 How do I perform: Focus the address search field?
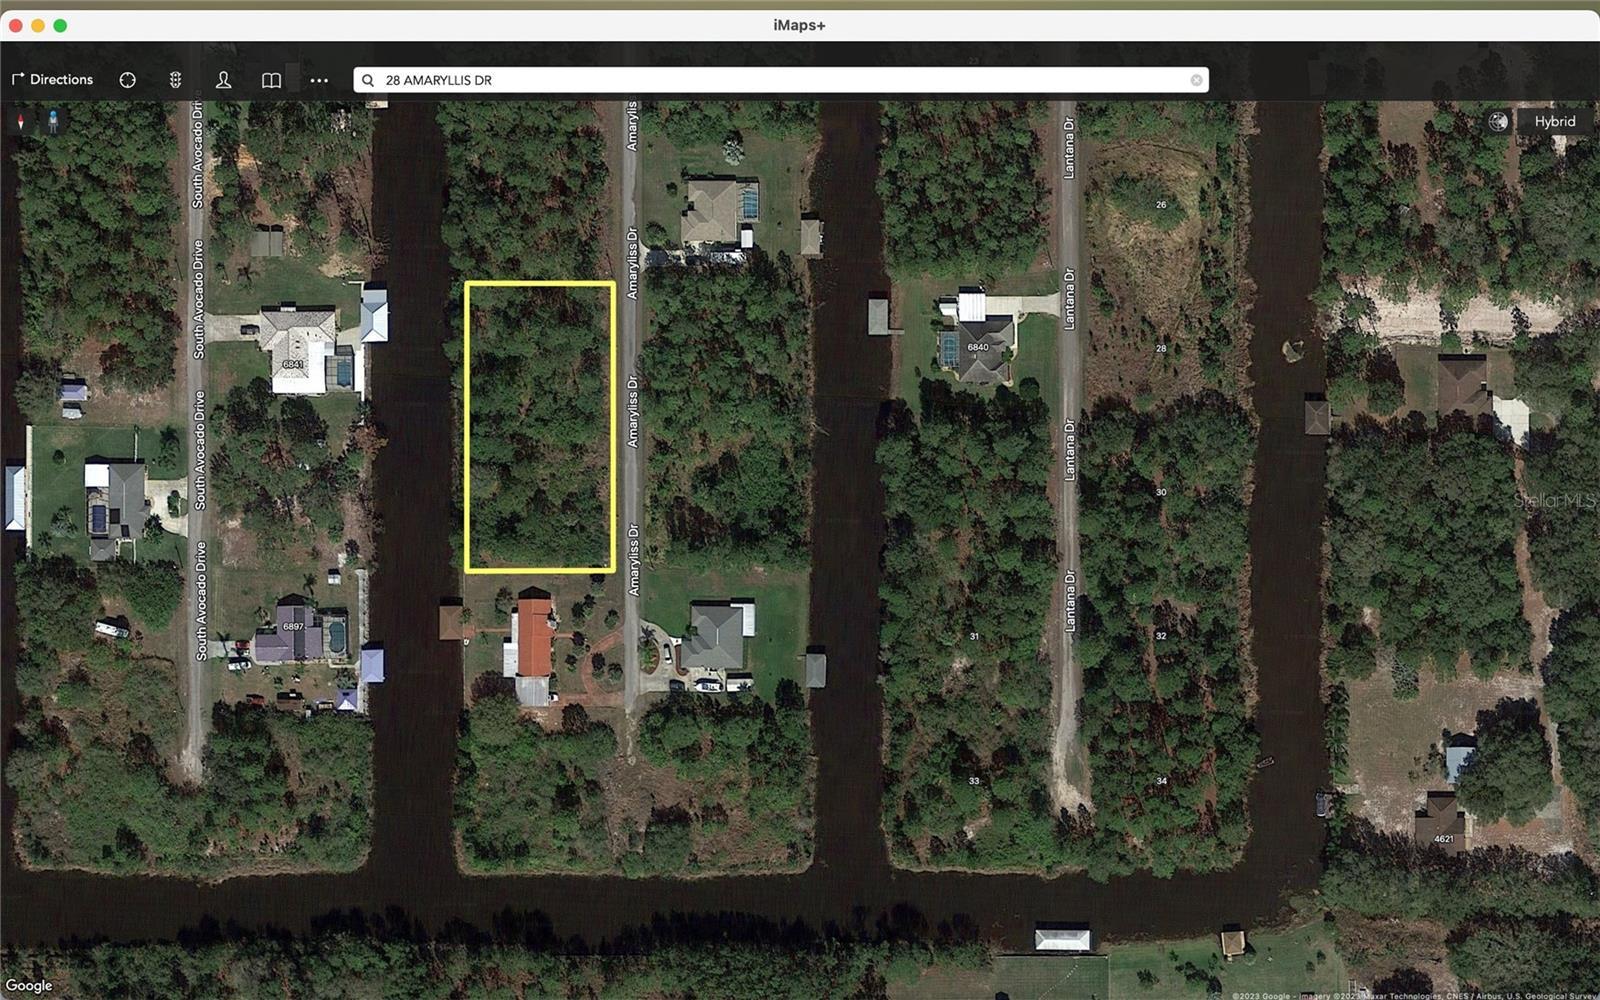[781, 80]
